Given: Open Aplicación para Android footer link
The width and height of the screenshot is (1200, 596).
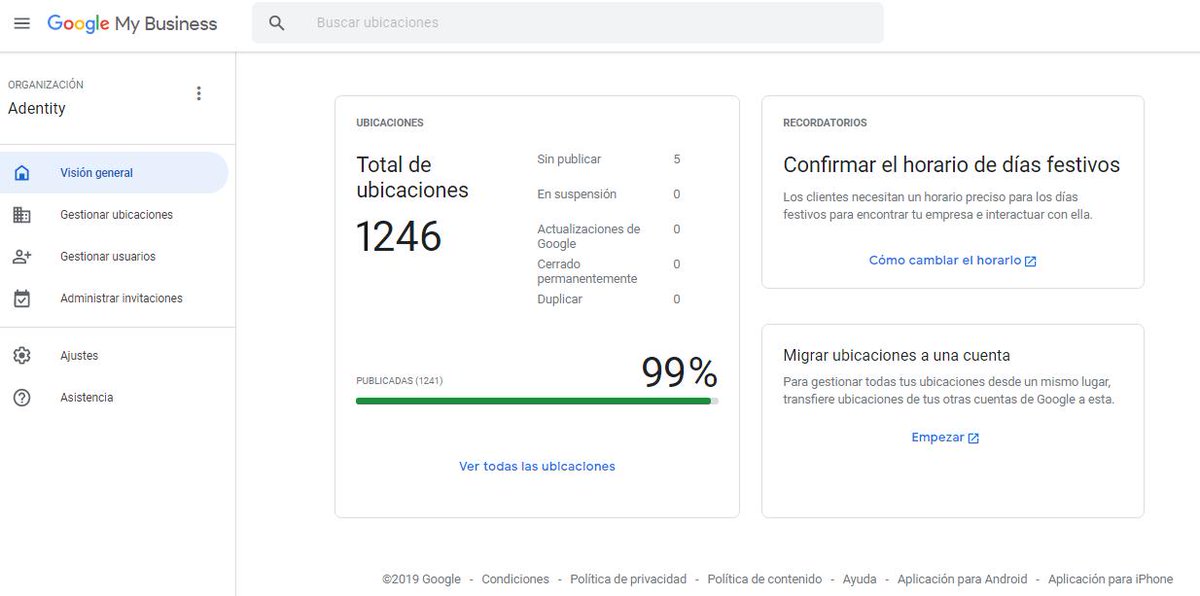Looking at the screenshot, I should point(962,579).
